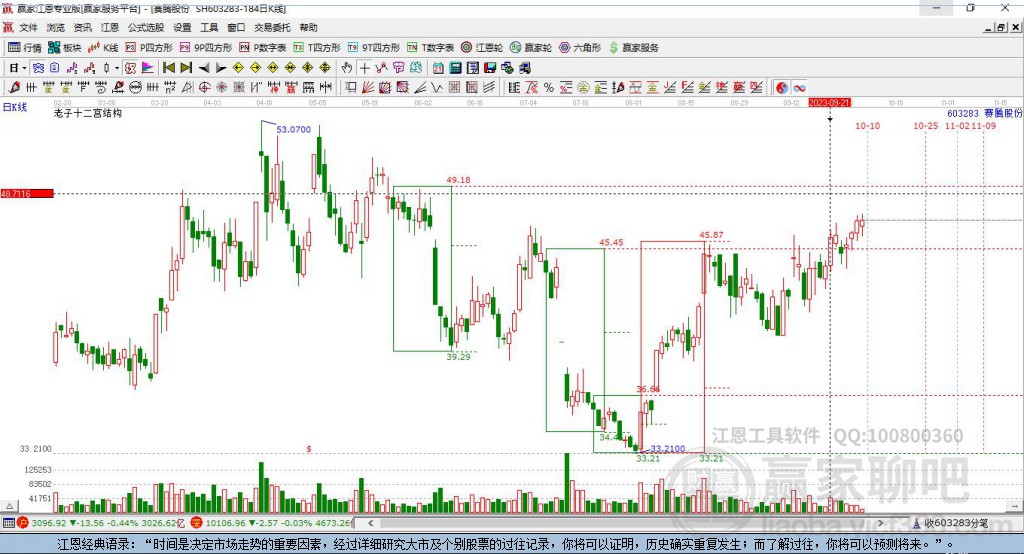Open the 设置 menu

click(182, 27)
